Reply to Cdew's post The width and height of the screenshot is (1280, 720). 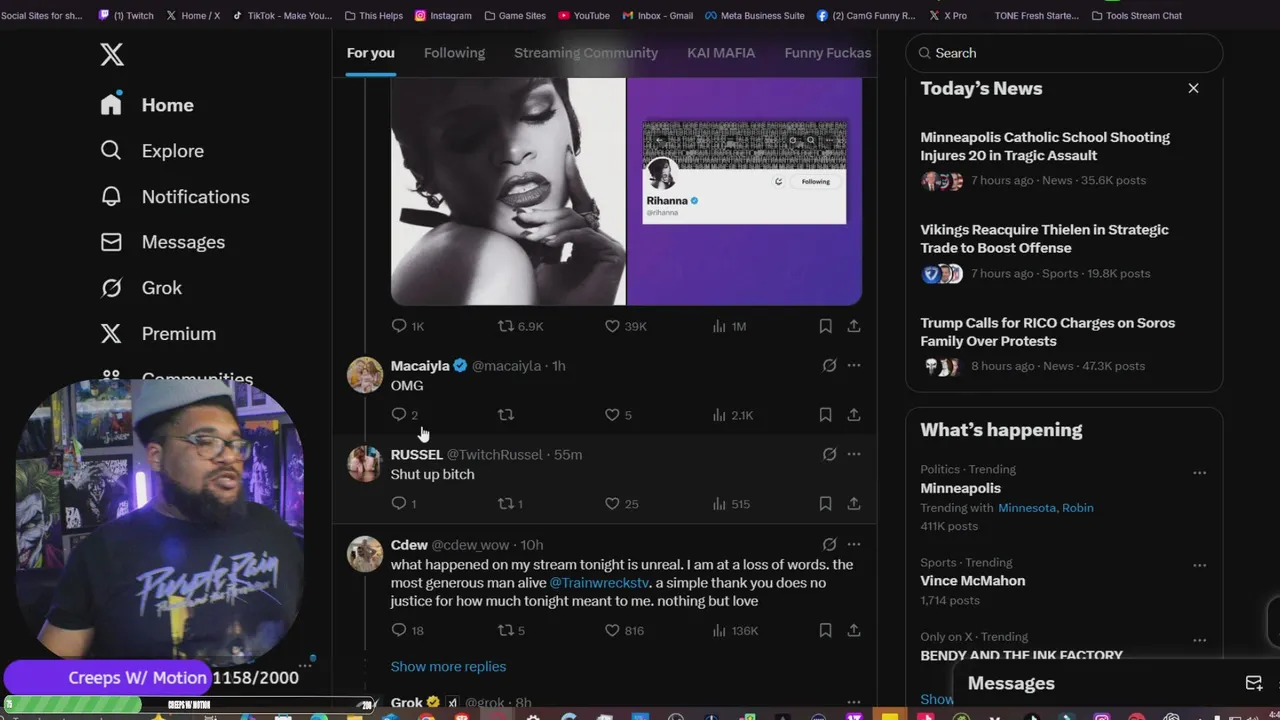[x=408, y=630]
